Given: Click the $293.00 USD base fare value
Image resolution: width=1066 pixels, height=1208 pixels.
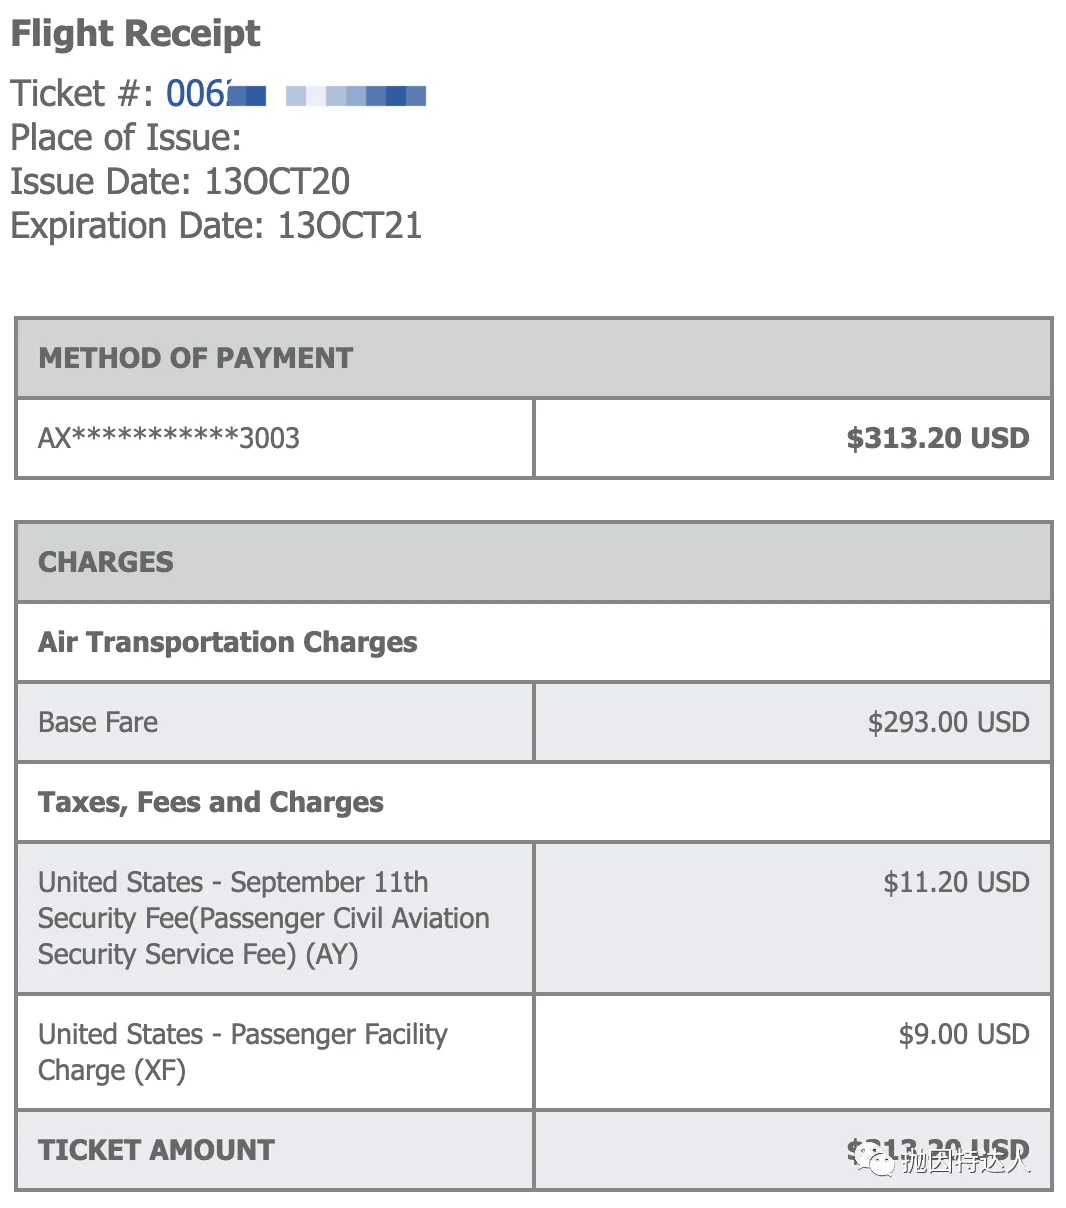Looking at the screenshot, I should point(949,722).
